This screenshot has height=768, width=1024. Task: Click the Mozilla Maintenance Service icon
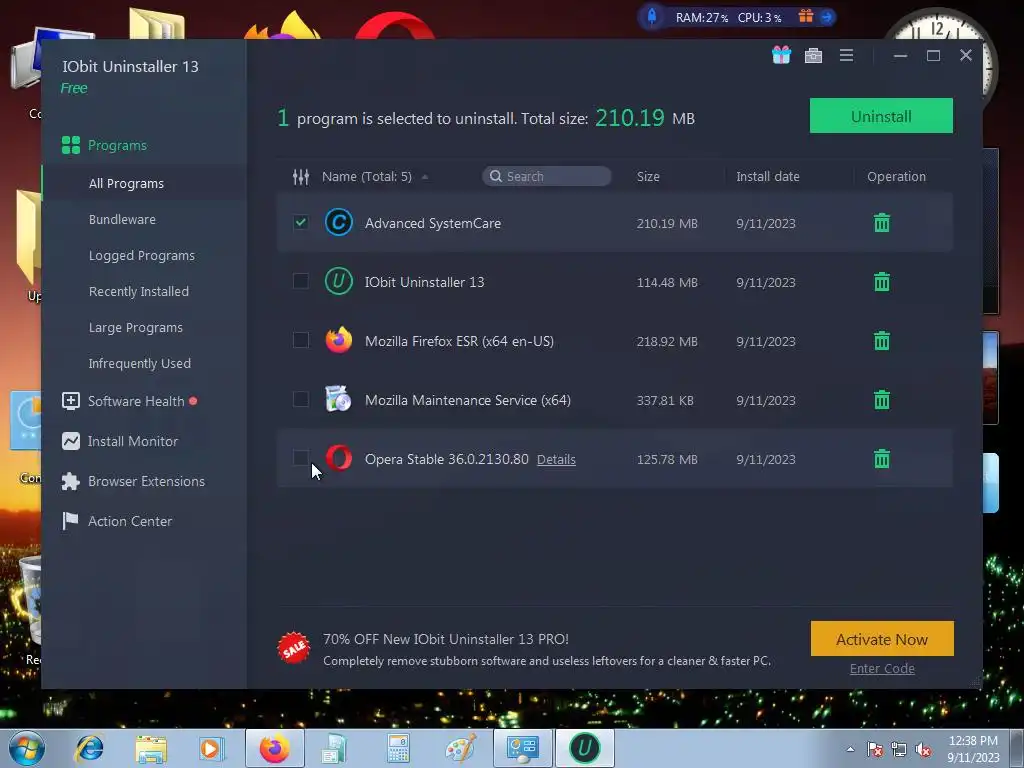[x=338, y=399]
